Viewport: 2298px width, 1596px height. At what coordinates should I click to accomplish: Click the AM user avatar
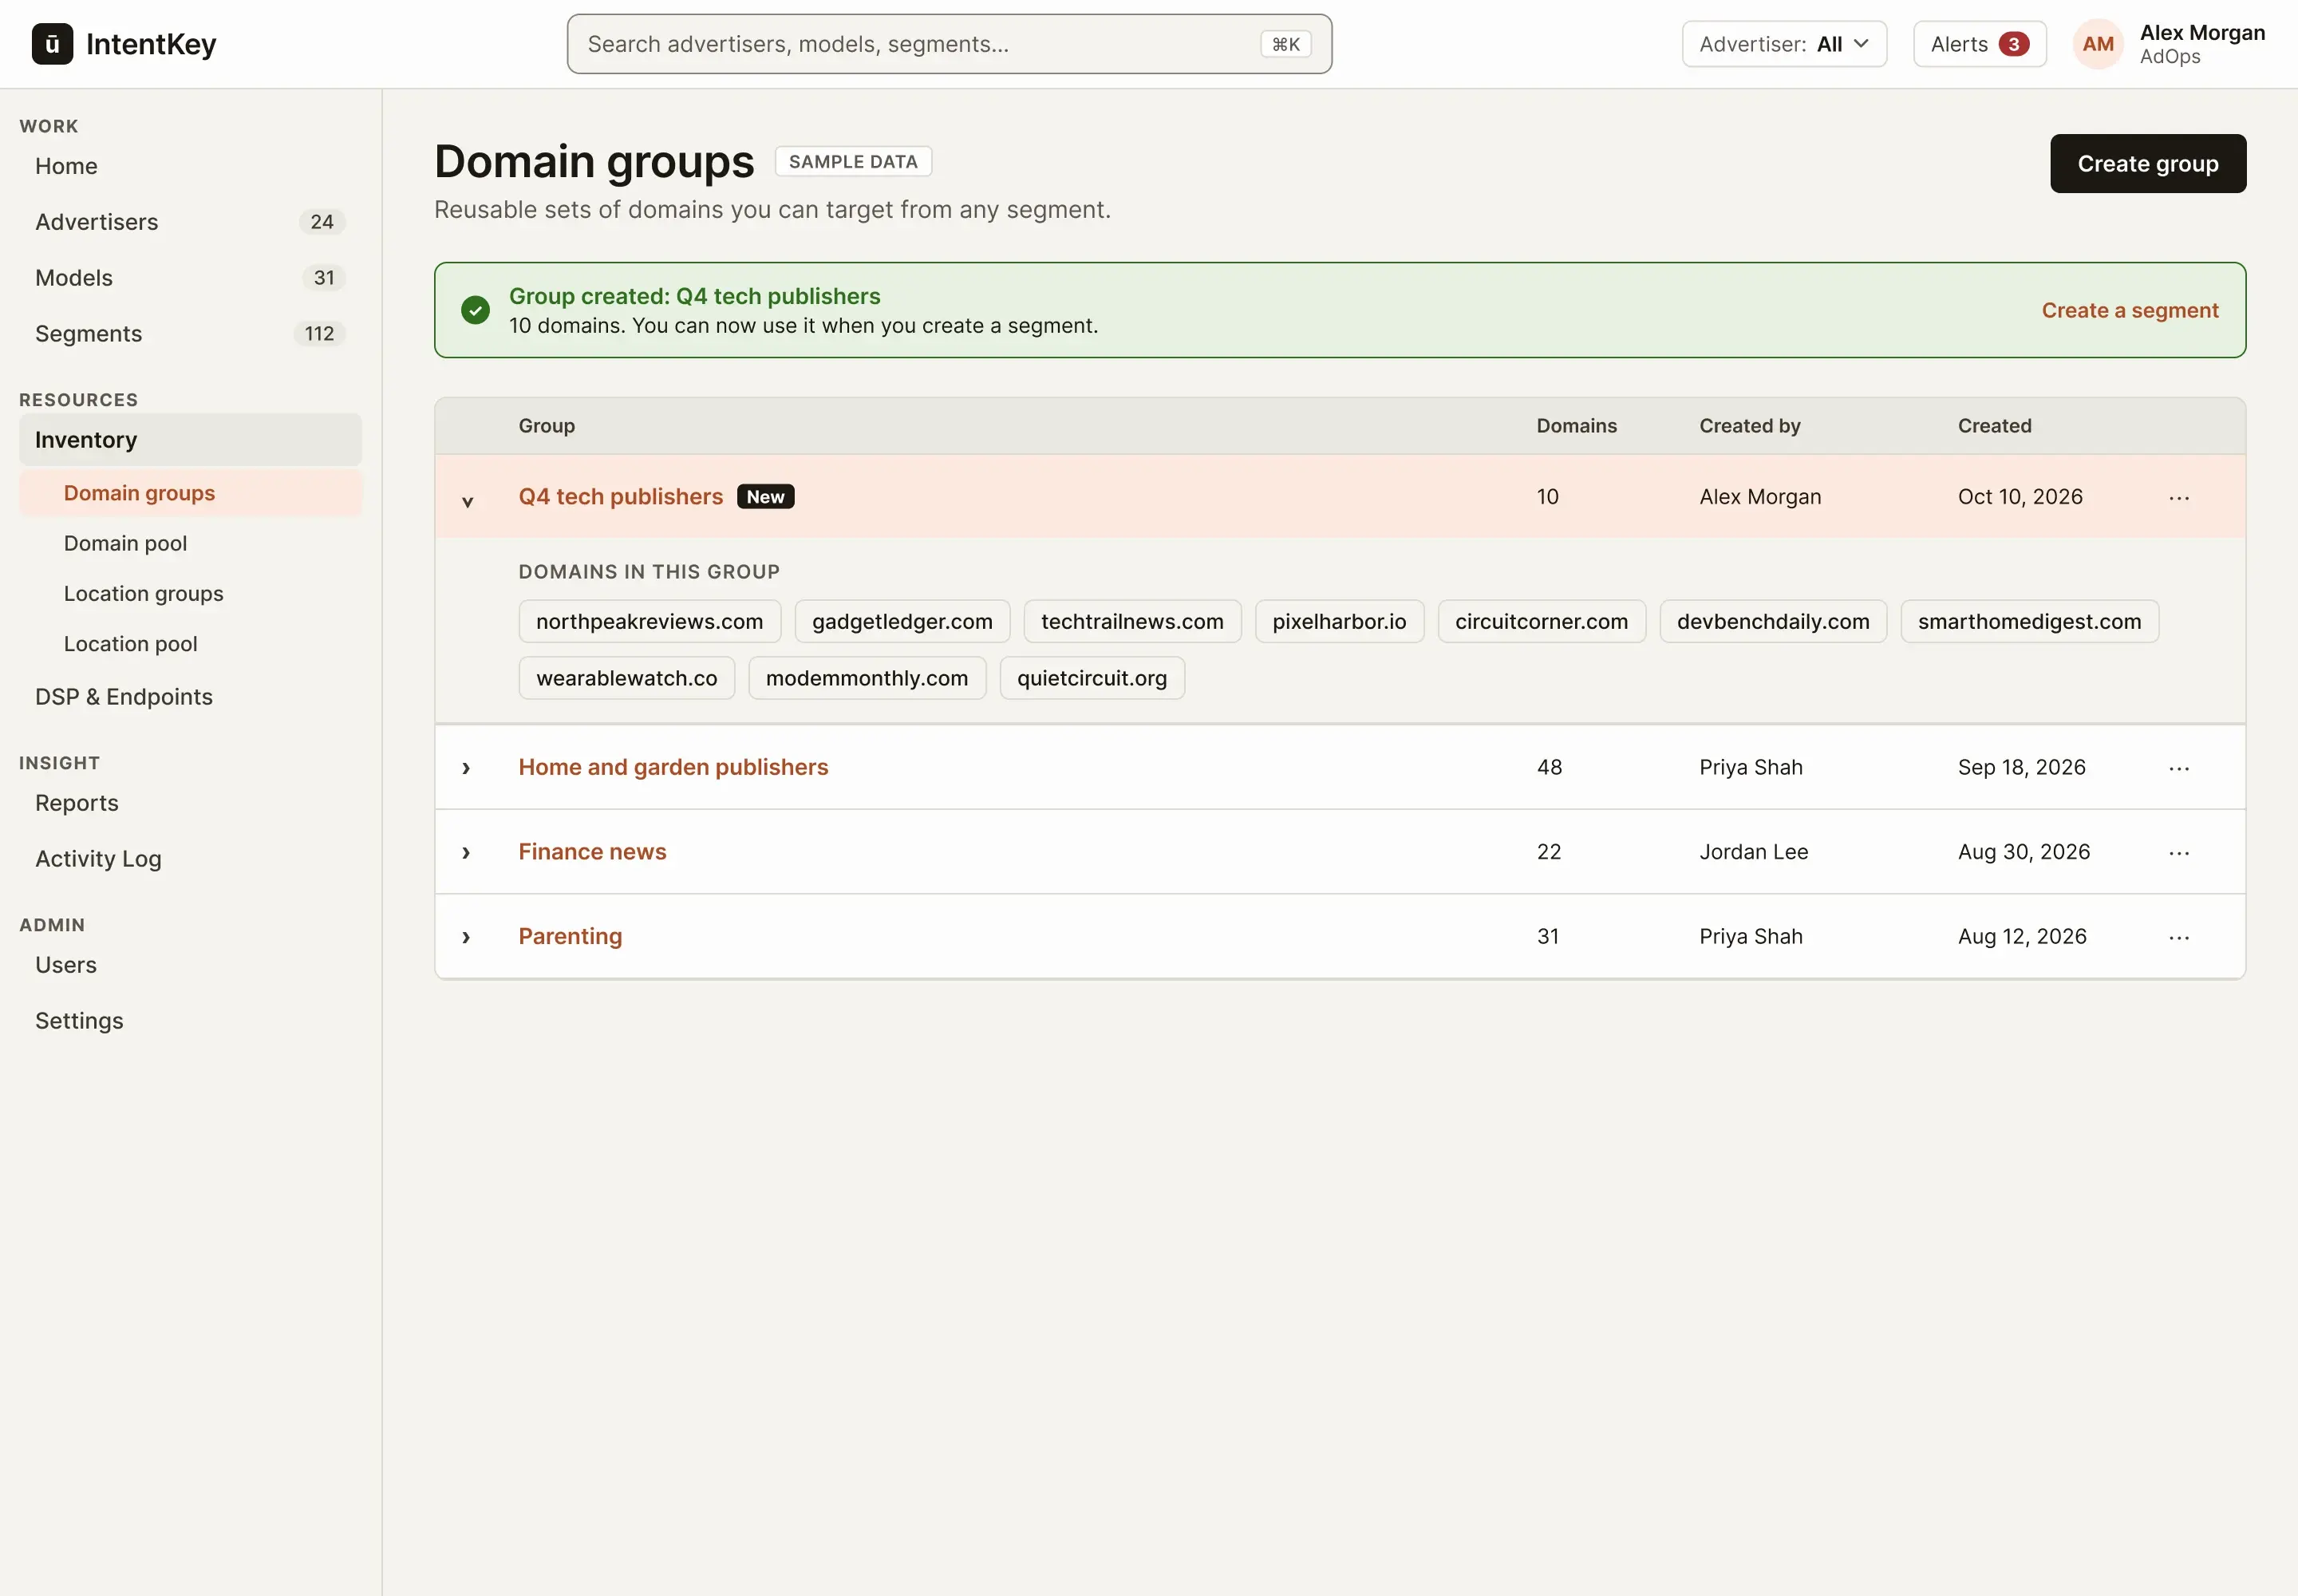pyautogui.click(x=2098, y=44)
